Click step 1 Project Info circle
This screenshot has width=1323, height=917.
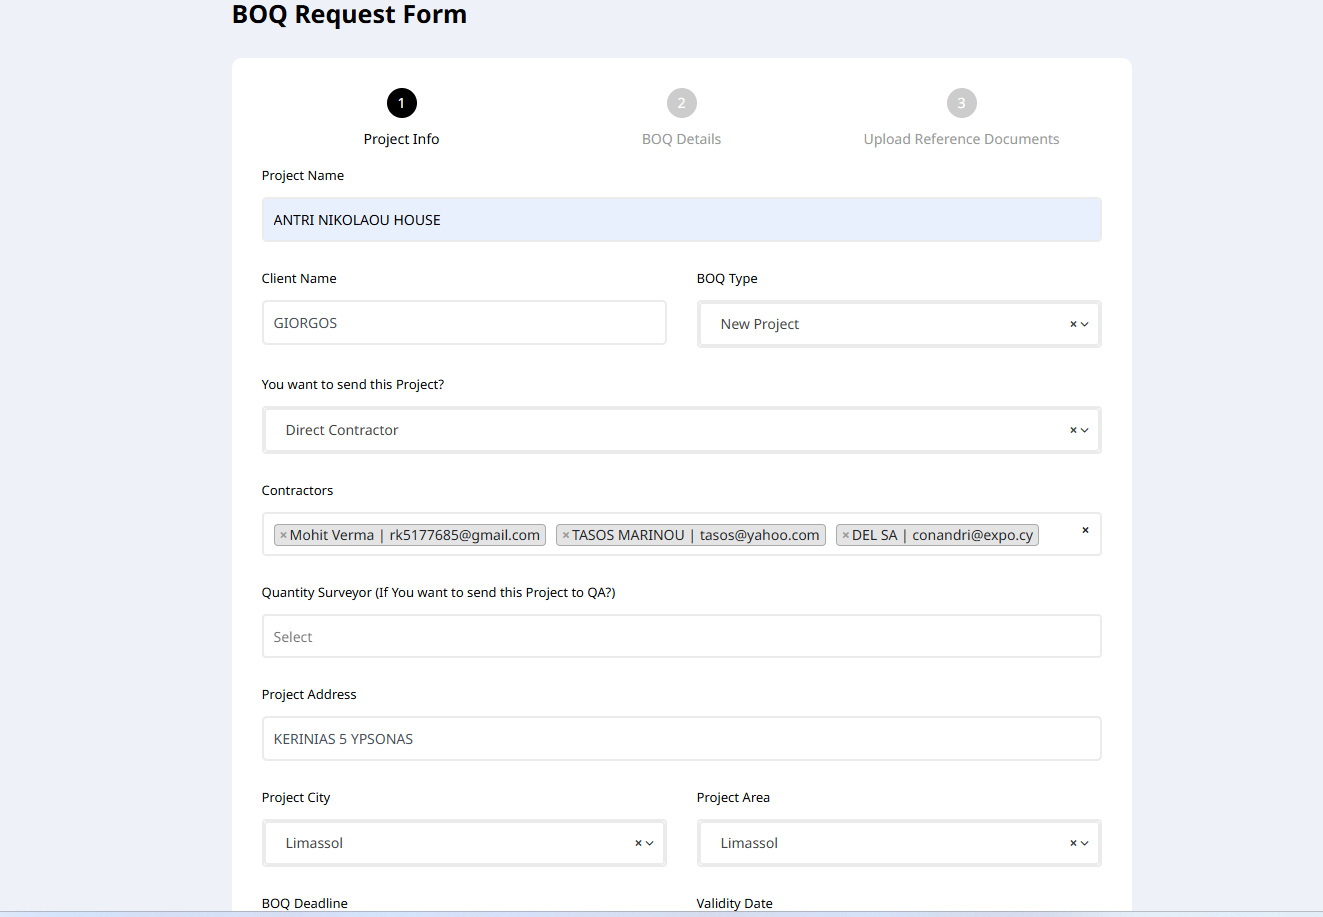point(401,103)
